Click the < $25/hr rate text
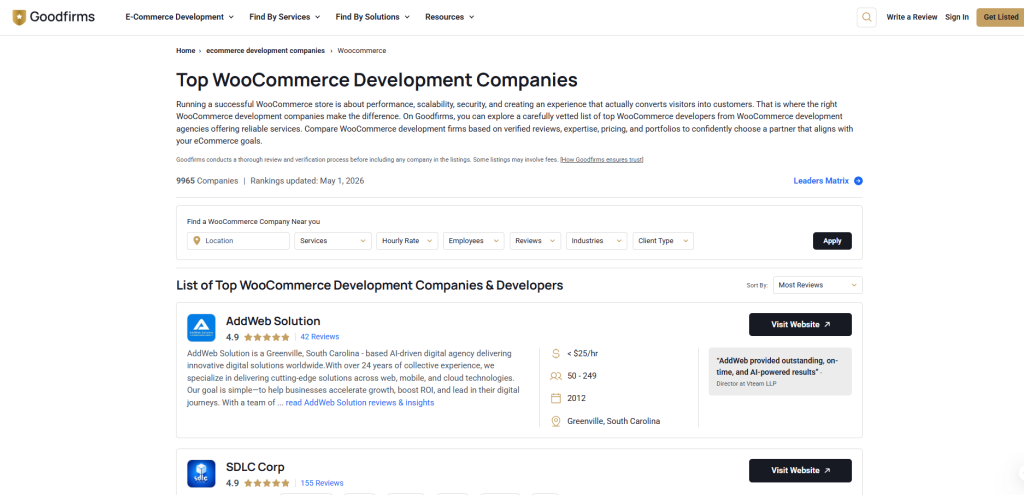The height and width of the screenshot is (495, 1024). [583, 353]
